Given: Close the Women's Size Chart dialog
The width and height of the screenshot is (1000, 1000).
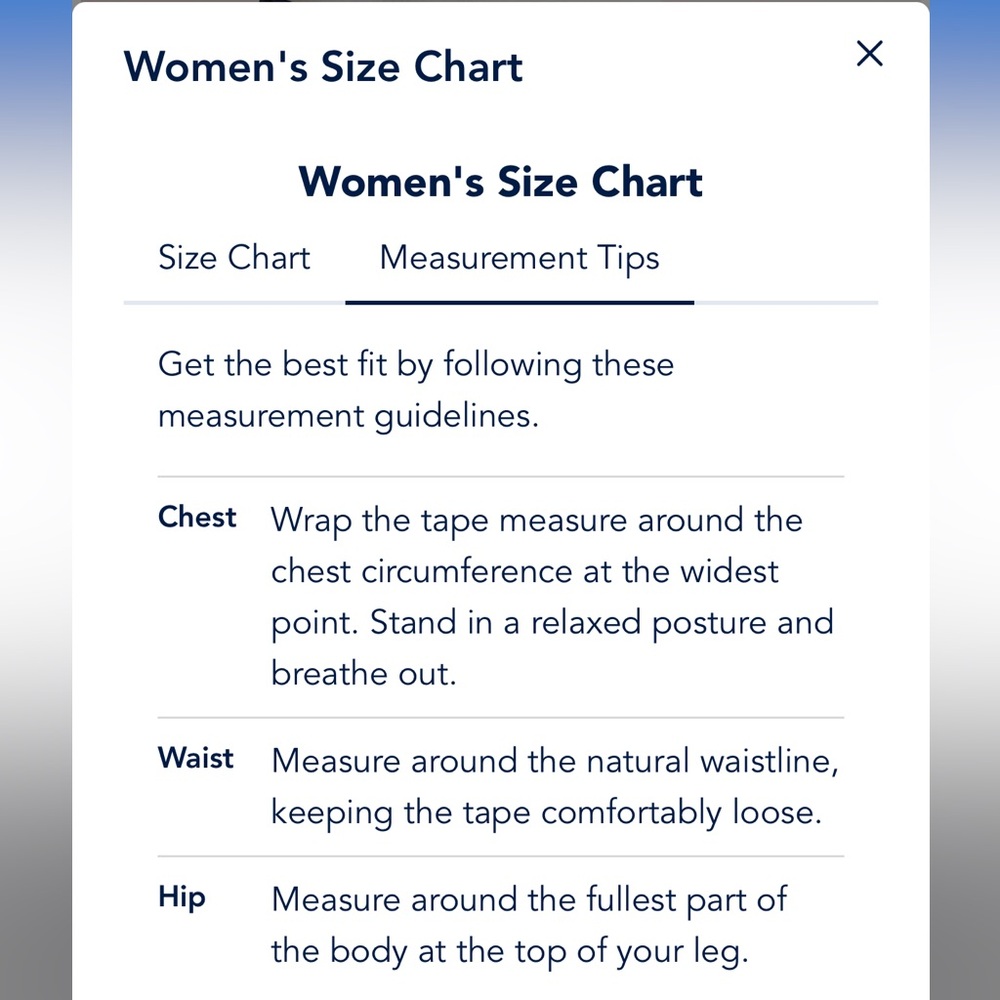Looking at the screenshot, I should [x=869, y=54].
